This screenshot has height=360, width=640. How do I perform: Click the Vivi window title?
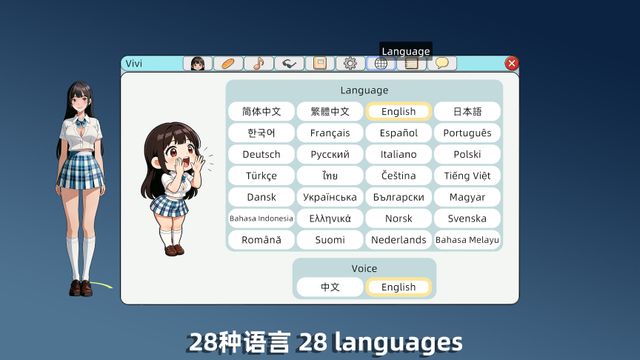[x=134, y=64]
